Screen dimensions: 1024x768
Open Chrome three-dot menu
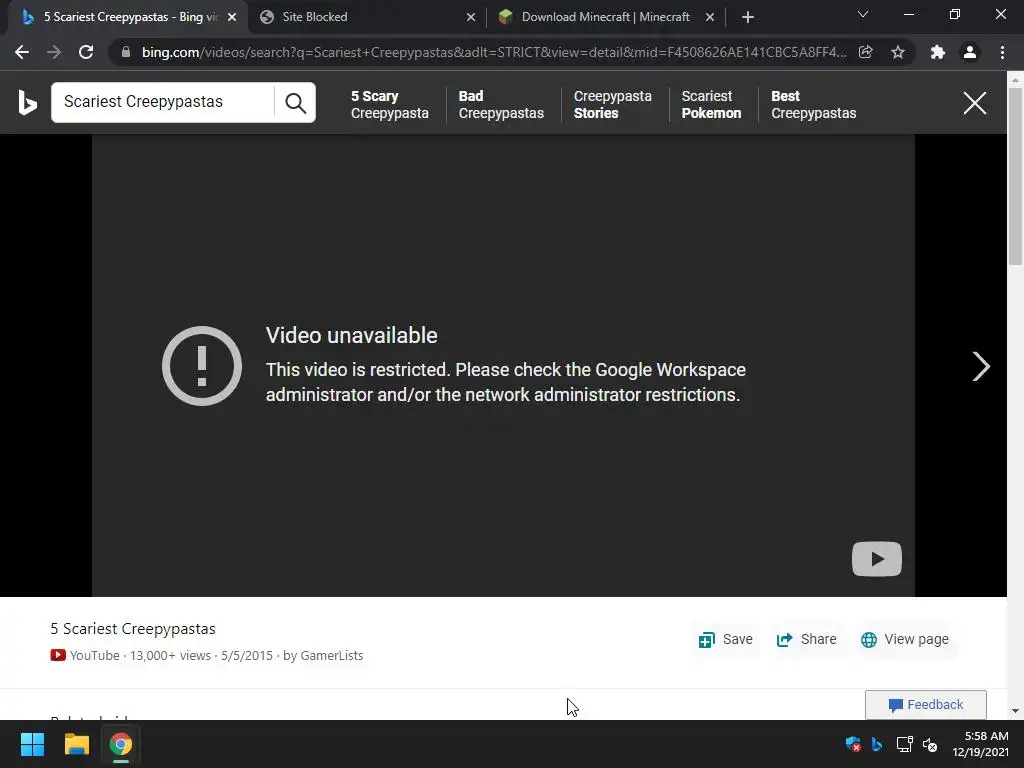pyautogui.click(x=1002, y=52)
